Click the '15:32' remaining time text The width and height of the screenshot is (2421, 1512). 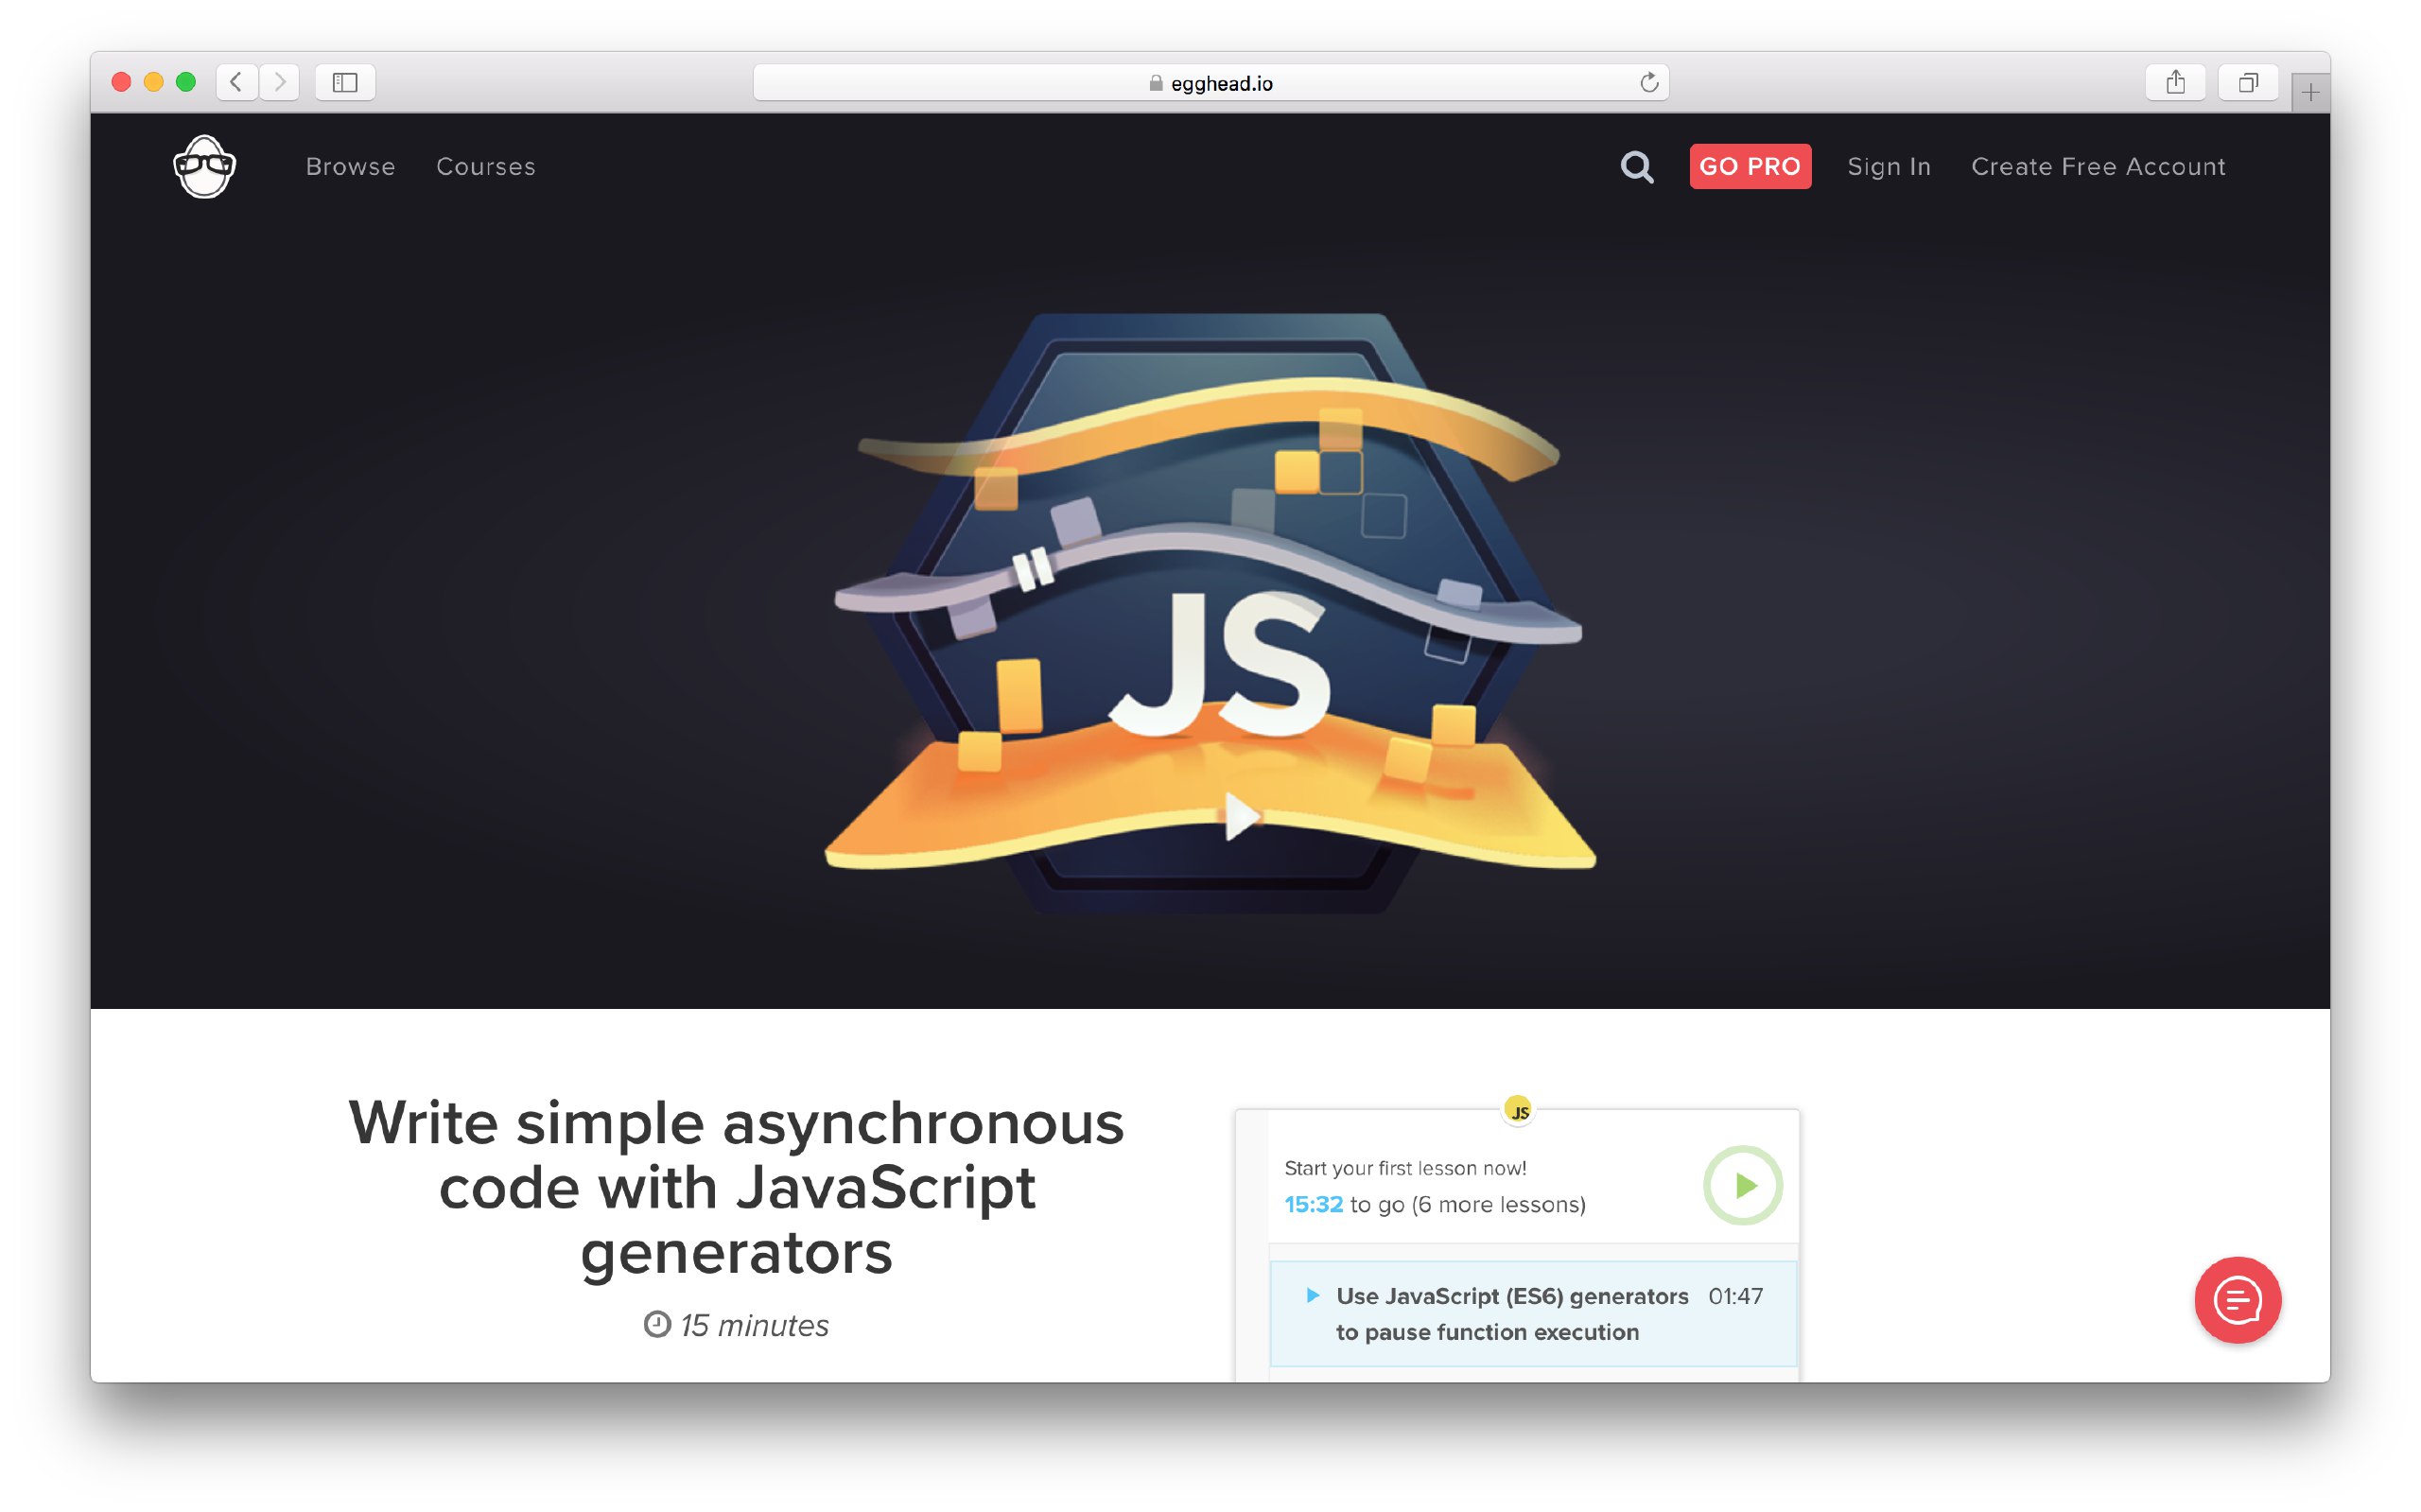coord(1313,1204)
